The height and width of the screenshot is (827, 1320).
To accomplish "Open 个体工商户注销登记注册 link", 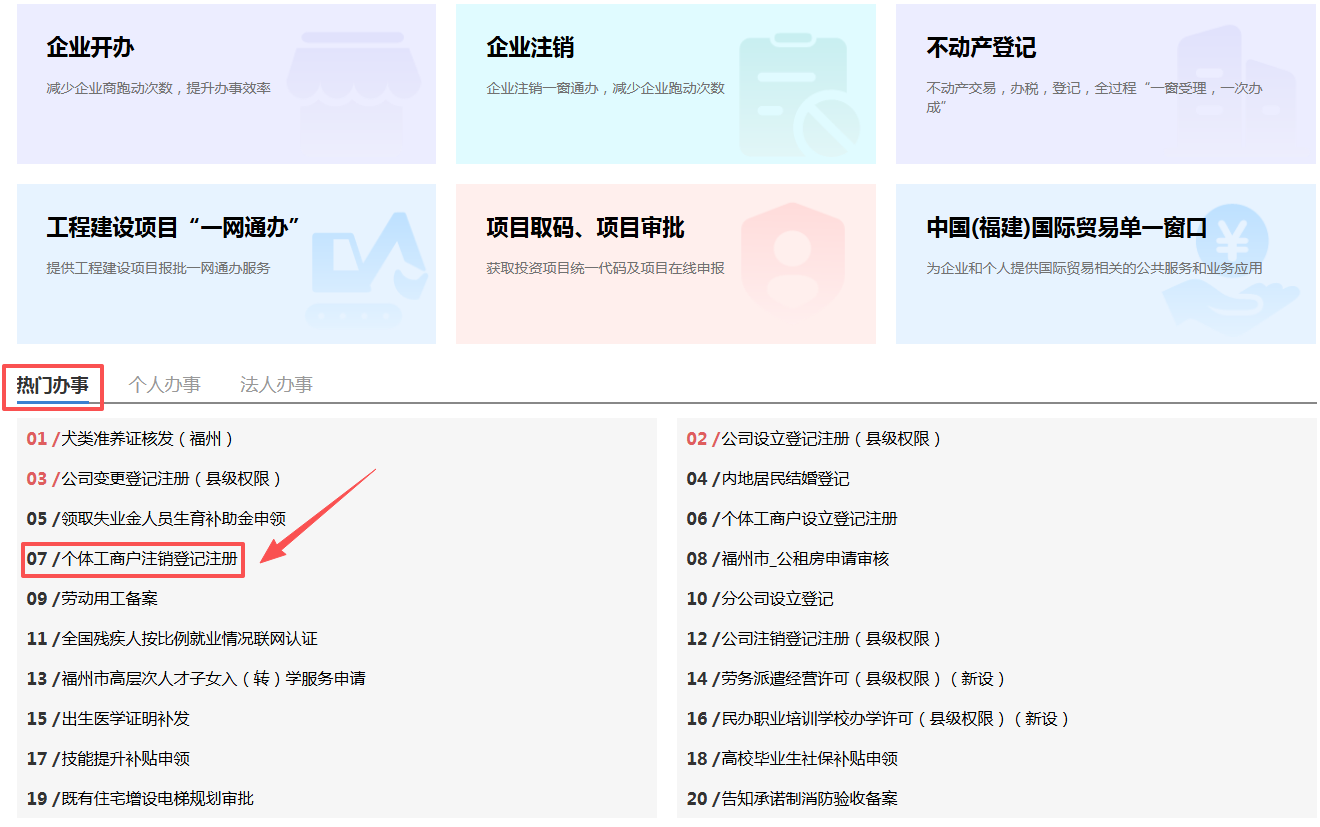I will click(x=149, y=559).
